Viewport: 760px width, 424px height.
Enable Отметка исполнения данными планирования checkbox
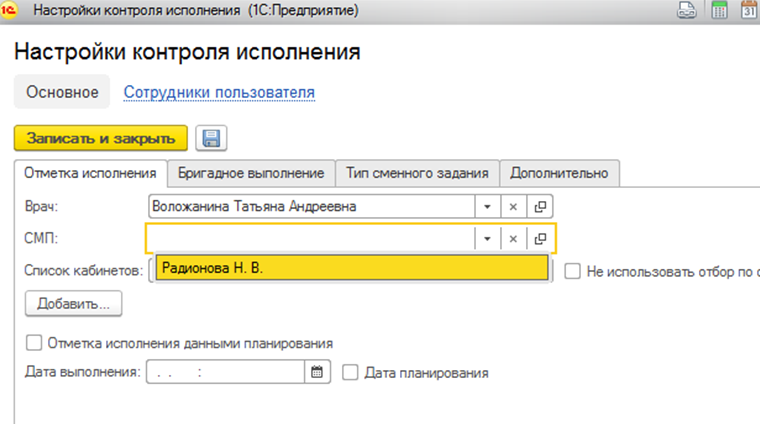pyautogui.click(x=34, y=344)
